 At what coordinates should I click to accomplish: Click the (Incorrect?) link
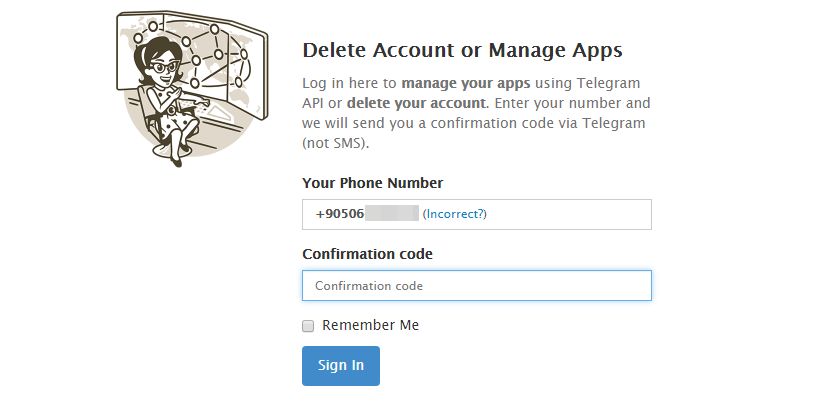[454, 214]
